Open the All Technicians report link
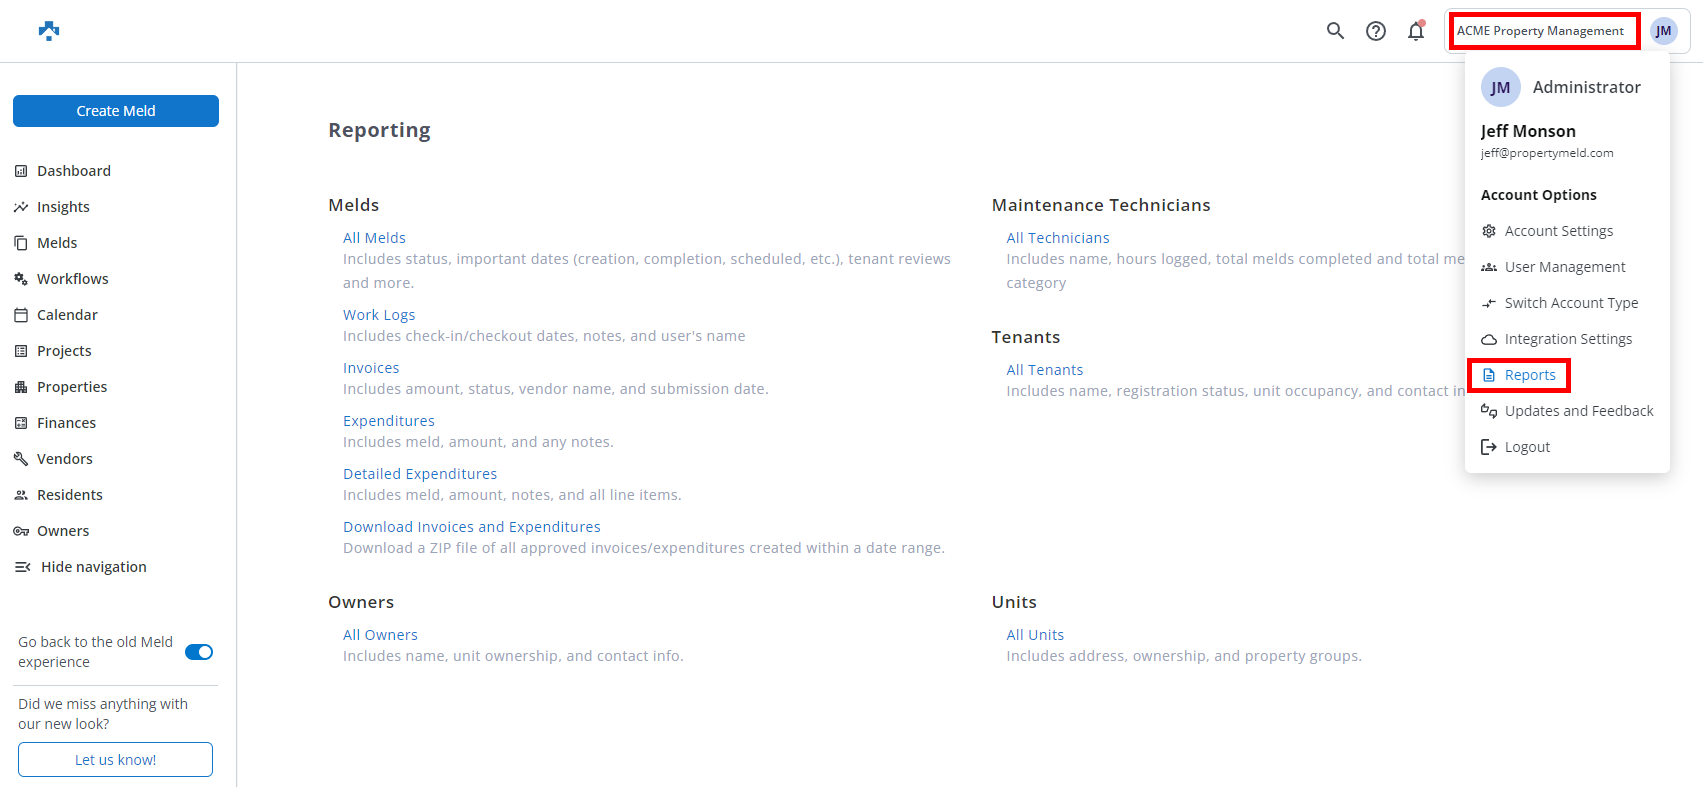This screenshot has width=1703, height=787. (x=1058, y=238)
